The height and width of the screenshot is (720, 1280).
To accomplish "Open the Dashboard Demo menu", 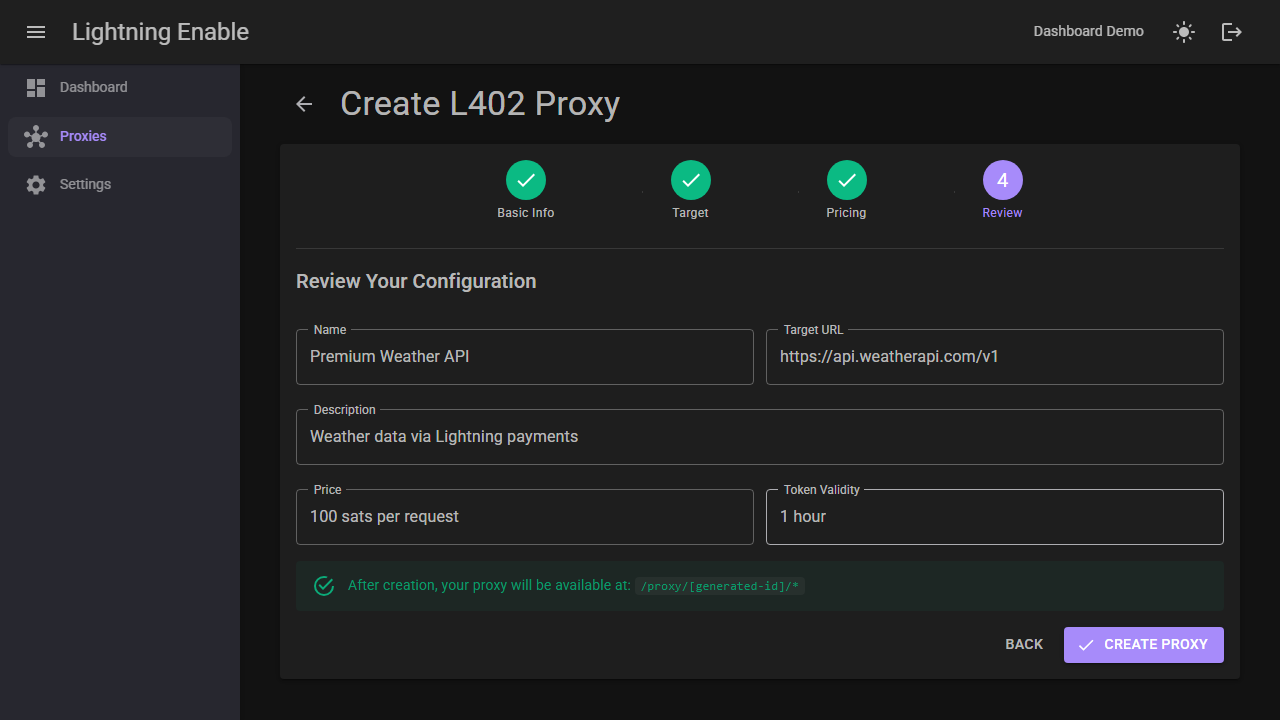I will point(1088,31).
